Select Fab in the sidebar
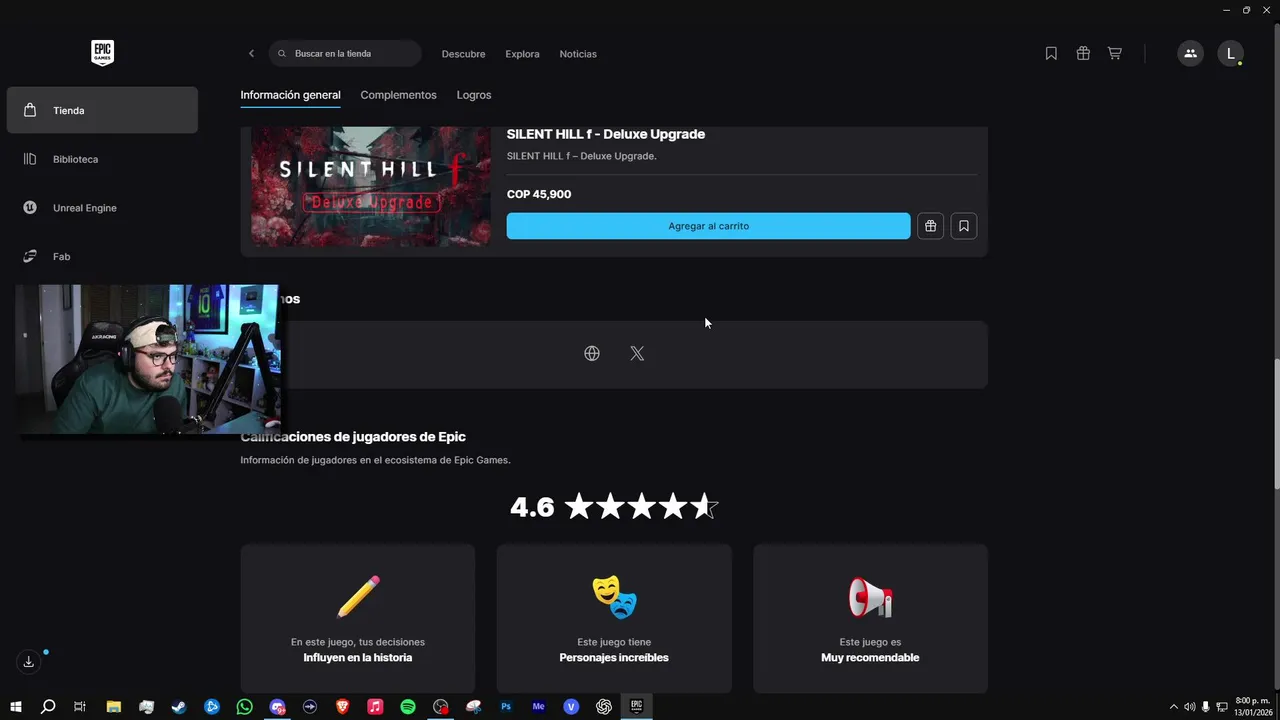1280x720 pixels. point(102,256)
